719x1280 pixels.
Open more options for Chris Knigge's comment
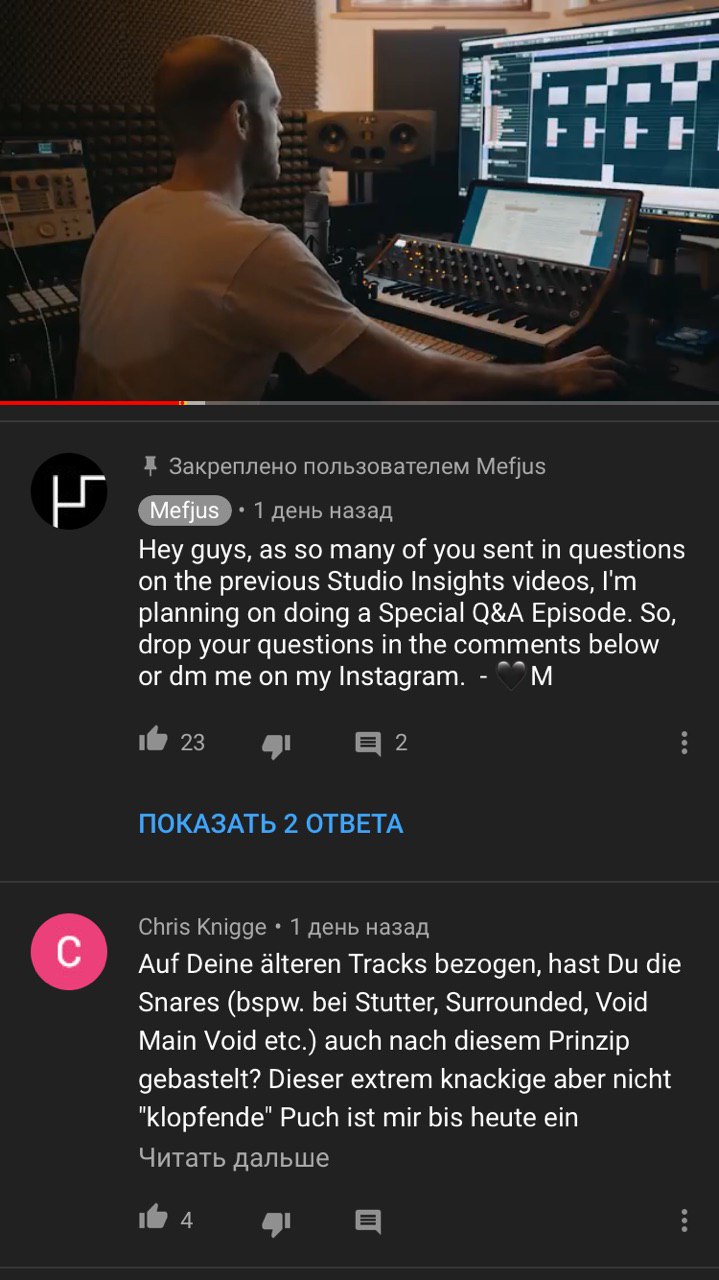(x=684, y=1220)
